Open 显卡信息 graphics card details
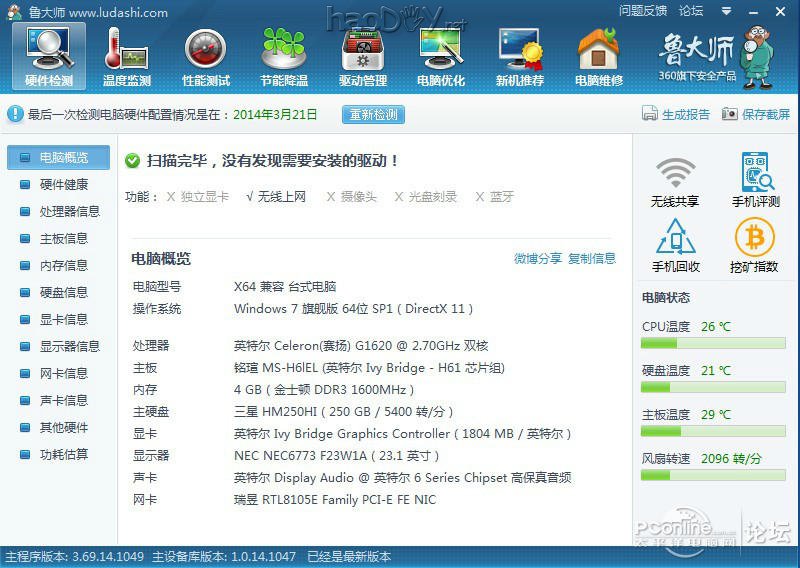Screen dimensions: 800x568 point(63,320)
